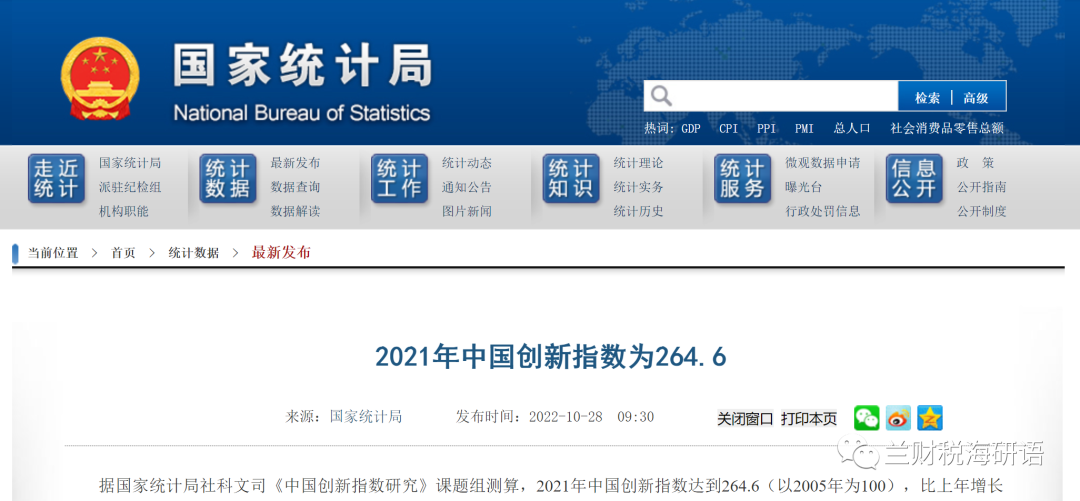
Task: Open 国家统计局 menu link
Action: (x=129, y=163)
